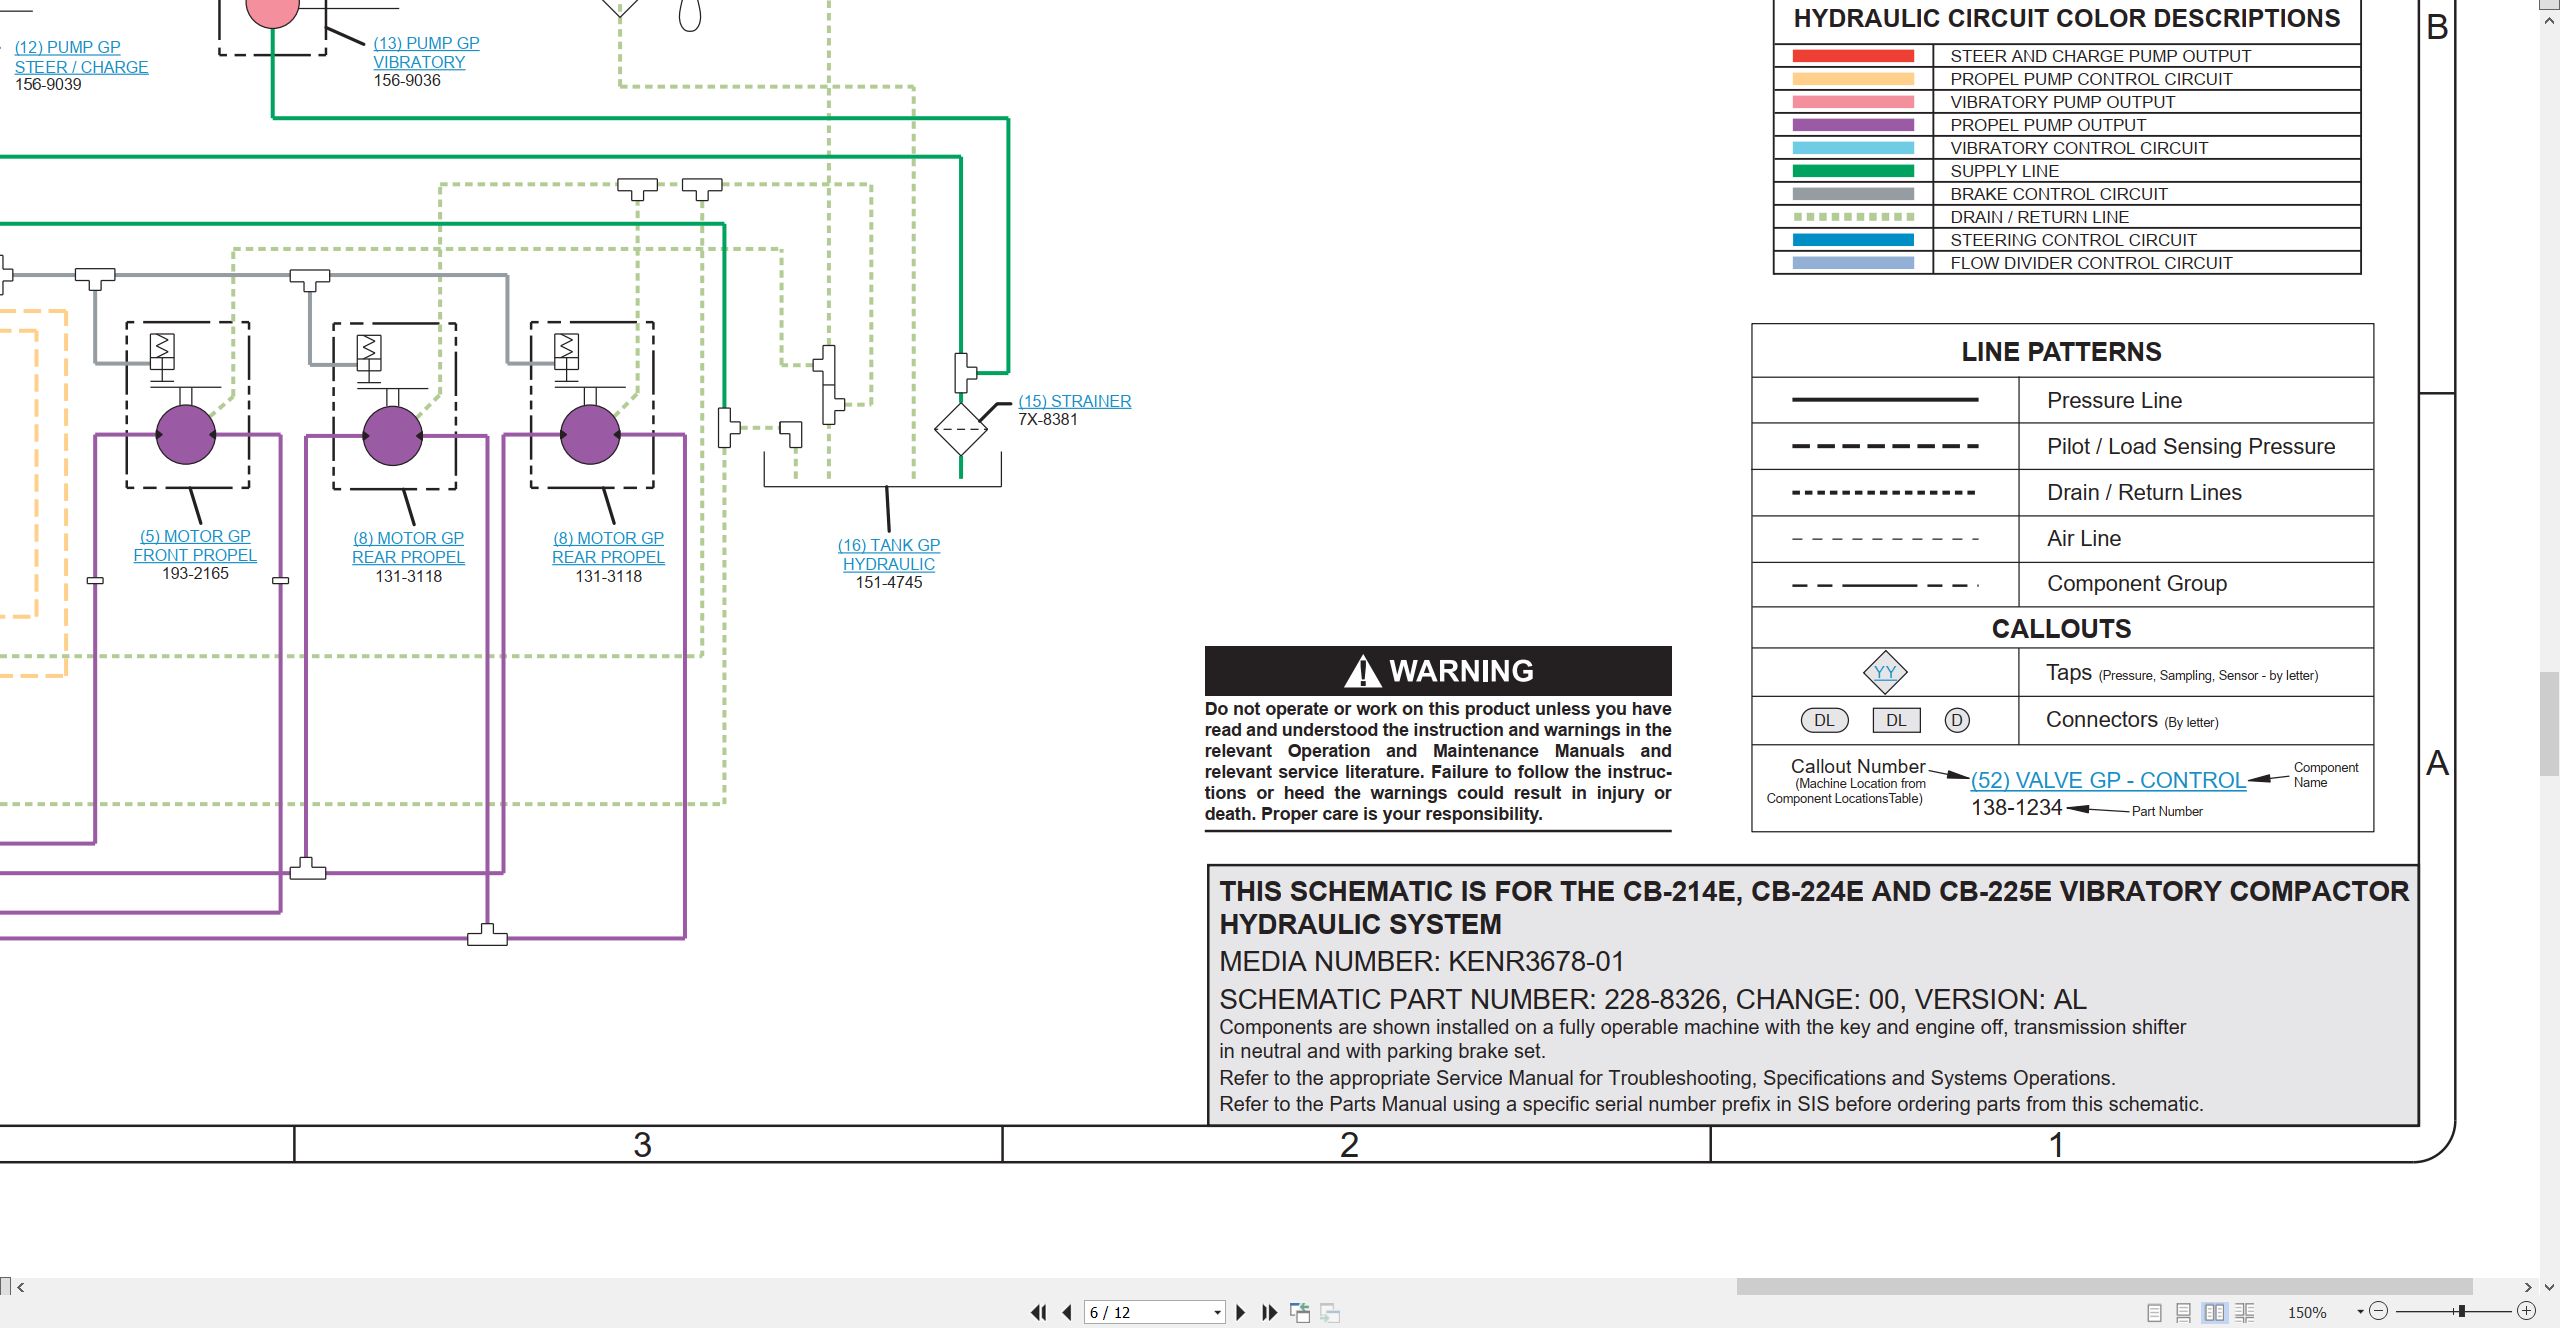Switch to continuous facing view
The width and height of the screenshot is (2560, 1328).
[x=2245, y=1312]
